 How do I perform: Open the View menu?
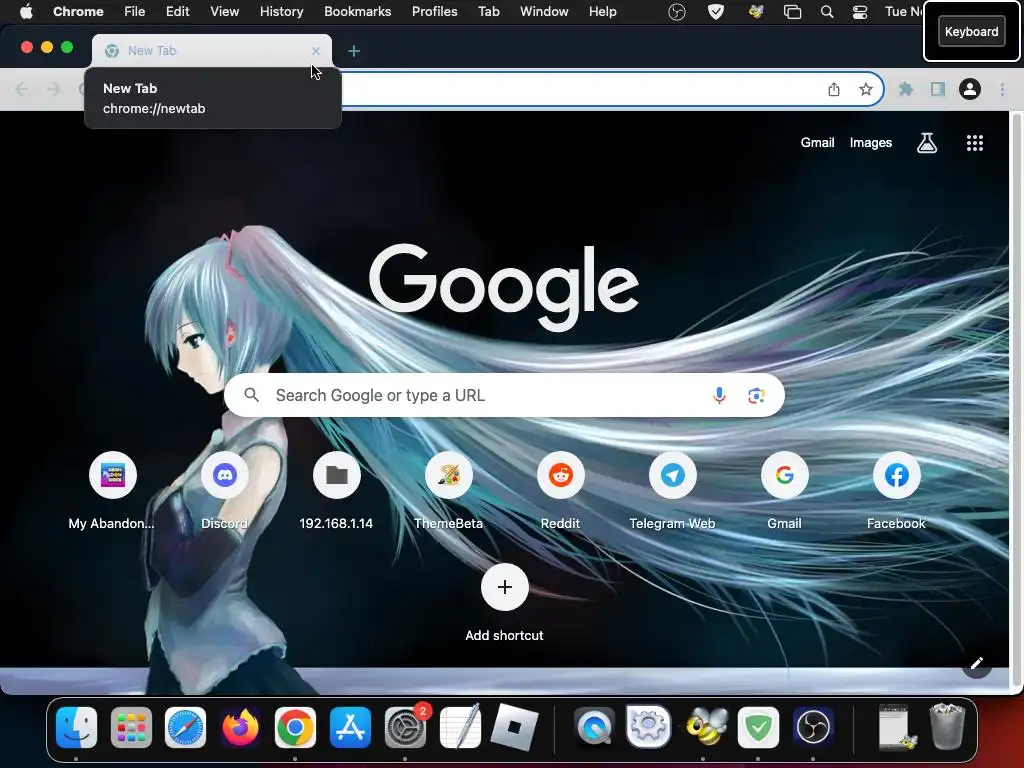pyautogui.click(x=224, y=11)
